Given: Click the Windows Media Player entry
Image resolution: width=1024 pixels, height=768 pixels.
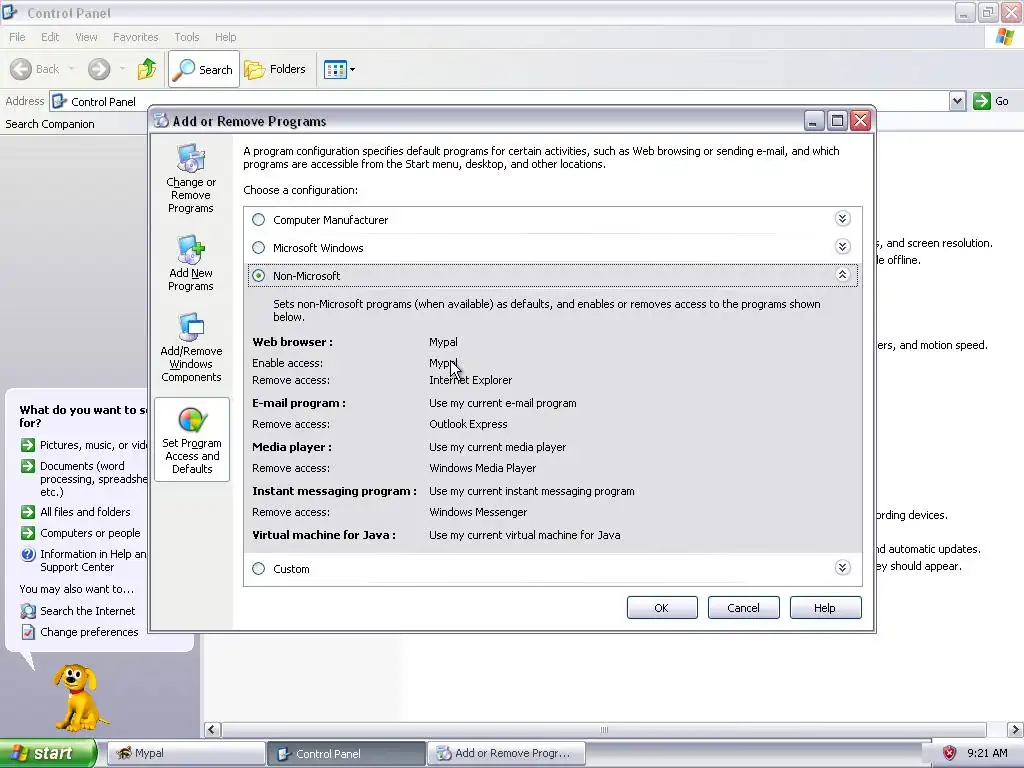Looking at the screenshot, I should (x=482, y=468).
